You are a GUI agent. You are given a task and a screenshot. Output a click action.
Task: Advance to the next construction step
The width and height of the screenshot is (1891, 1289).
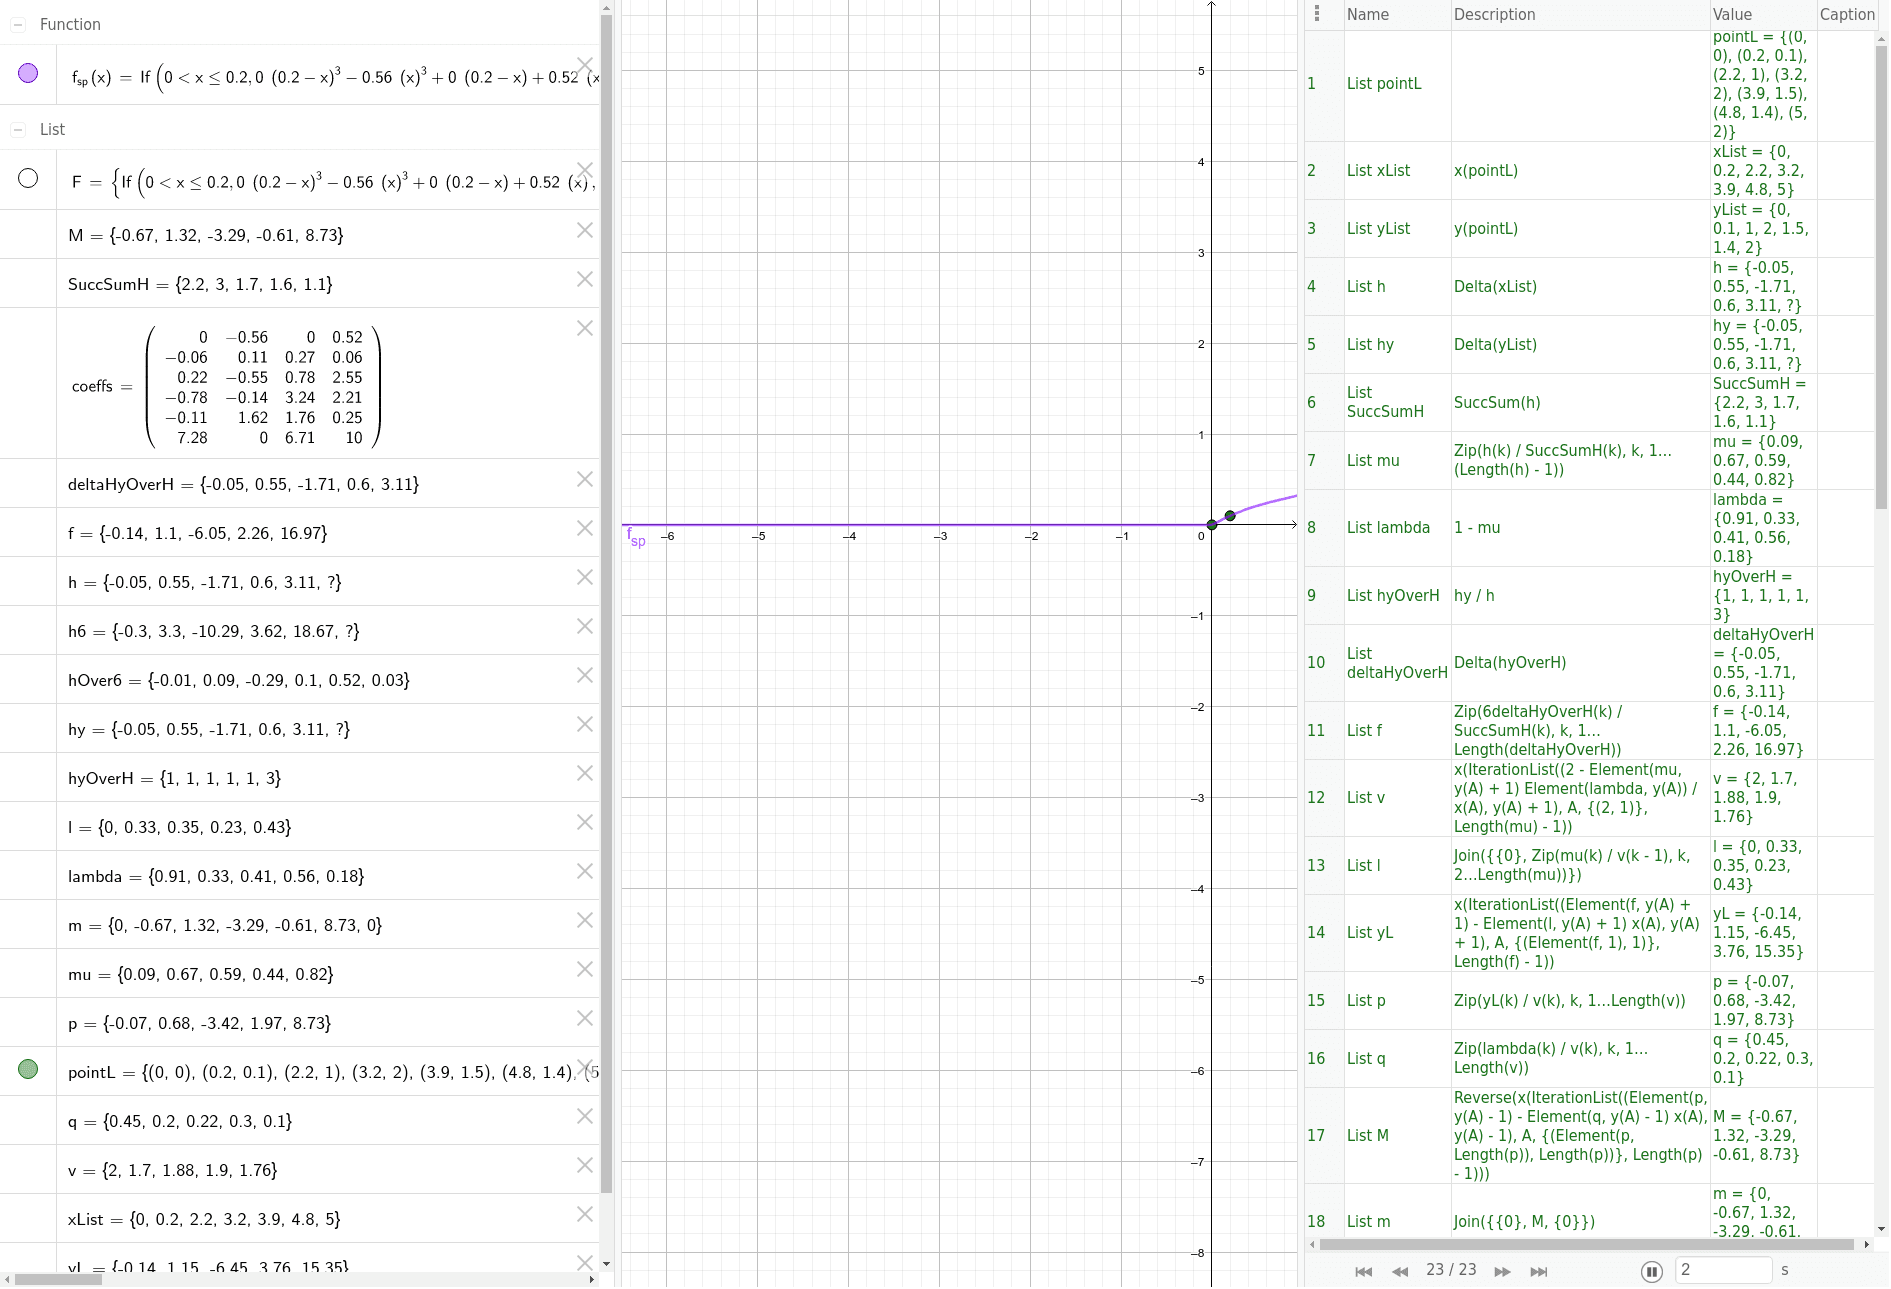click(1503, 1270)
